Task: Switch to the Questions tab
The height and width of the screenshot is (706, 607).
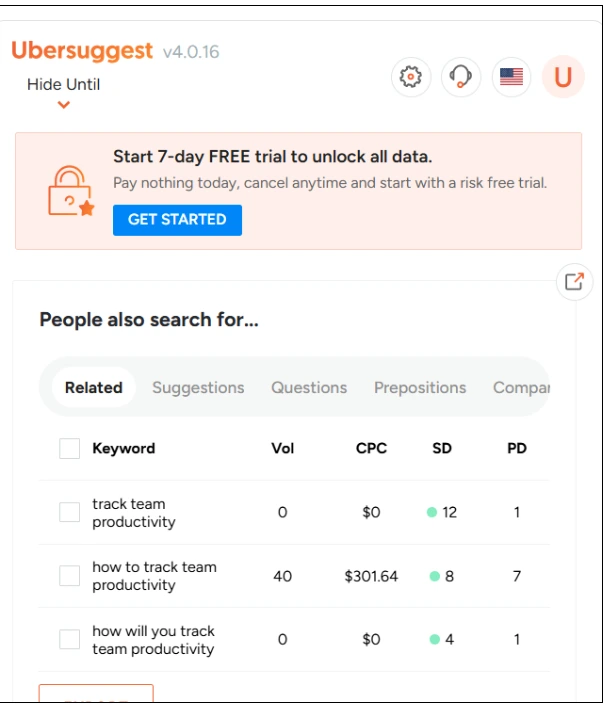Action: click(x=309, y=388)
